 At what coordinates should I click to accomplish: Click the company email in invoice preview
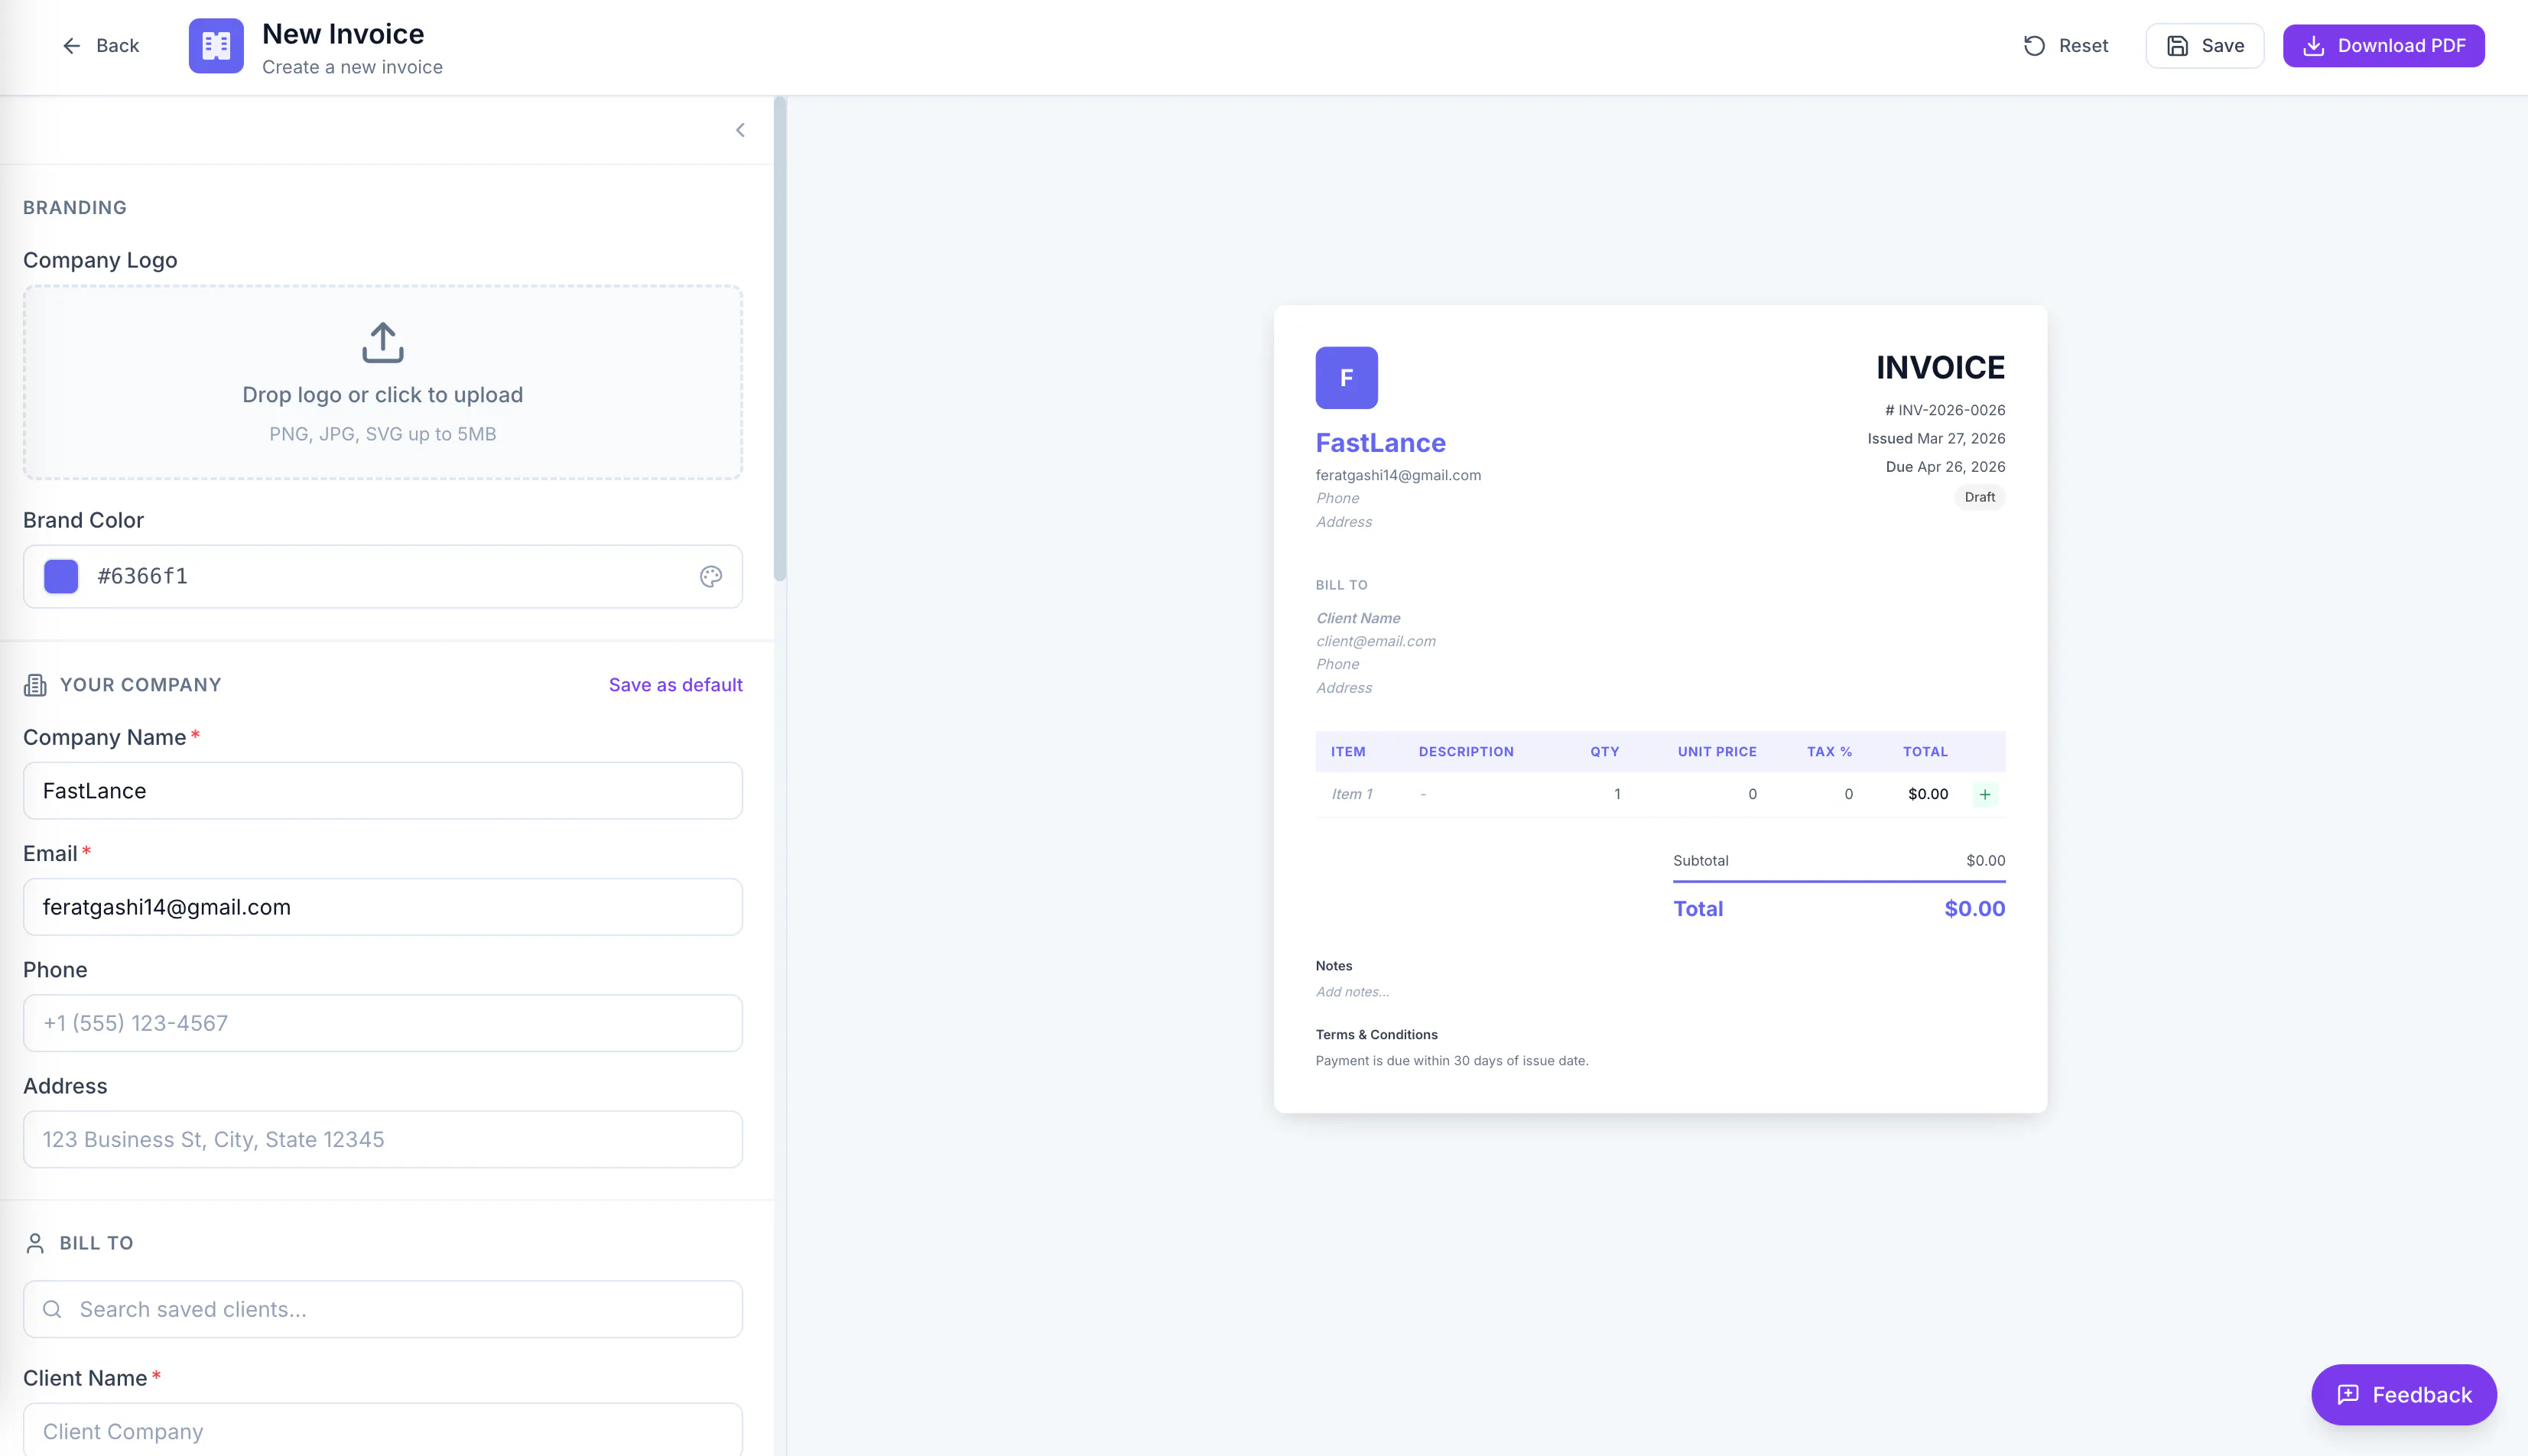point(1398,475)
